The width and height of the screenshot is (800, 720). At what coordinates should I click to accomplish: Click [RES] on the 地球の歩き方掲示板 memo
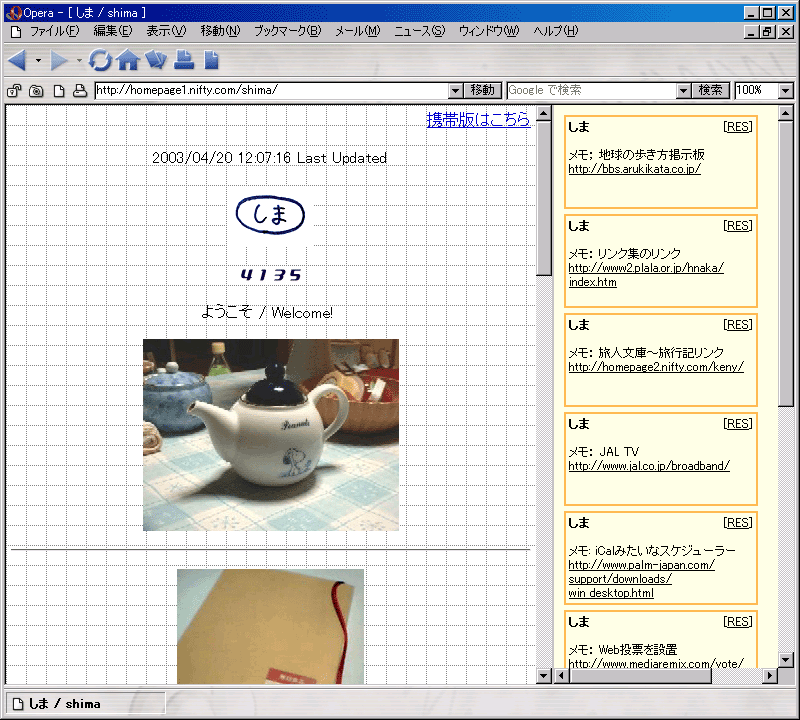pos(738,127)
